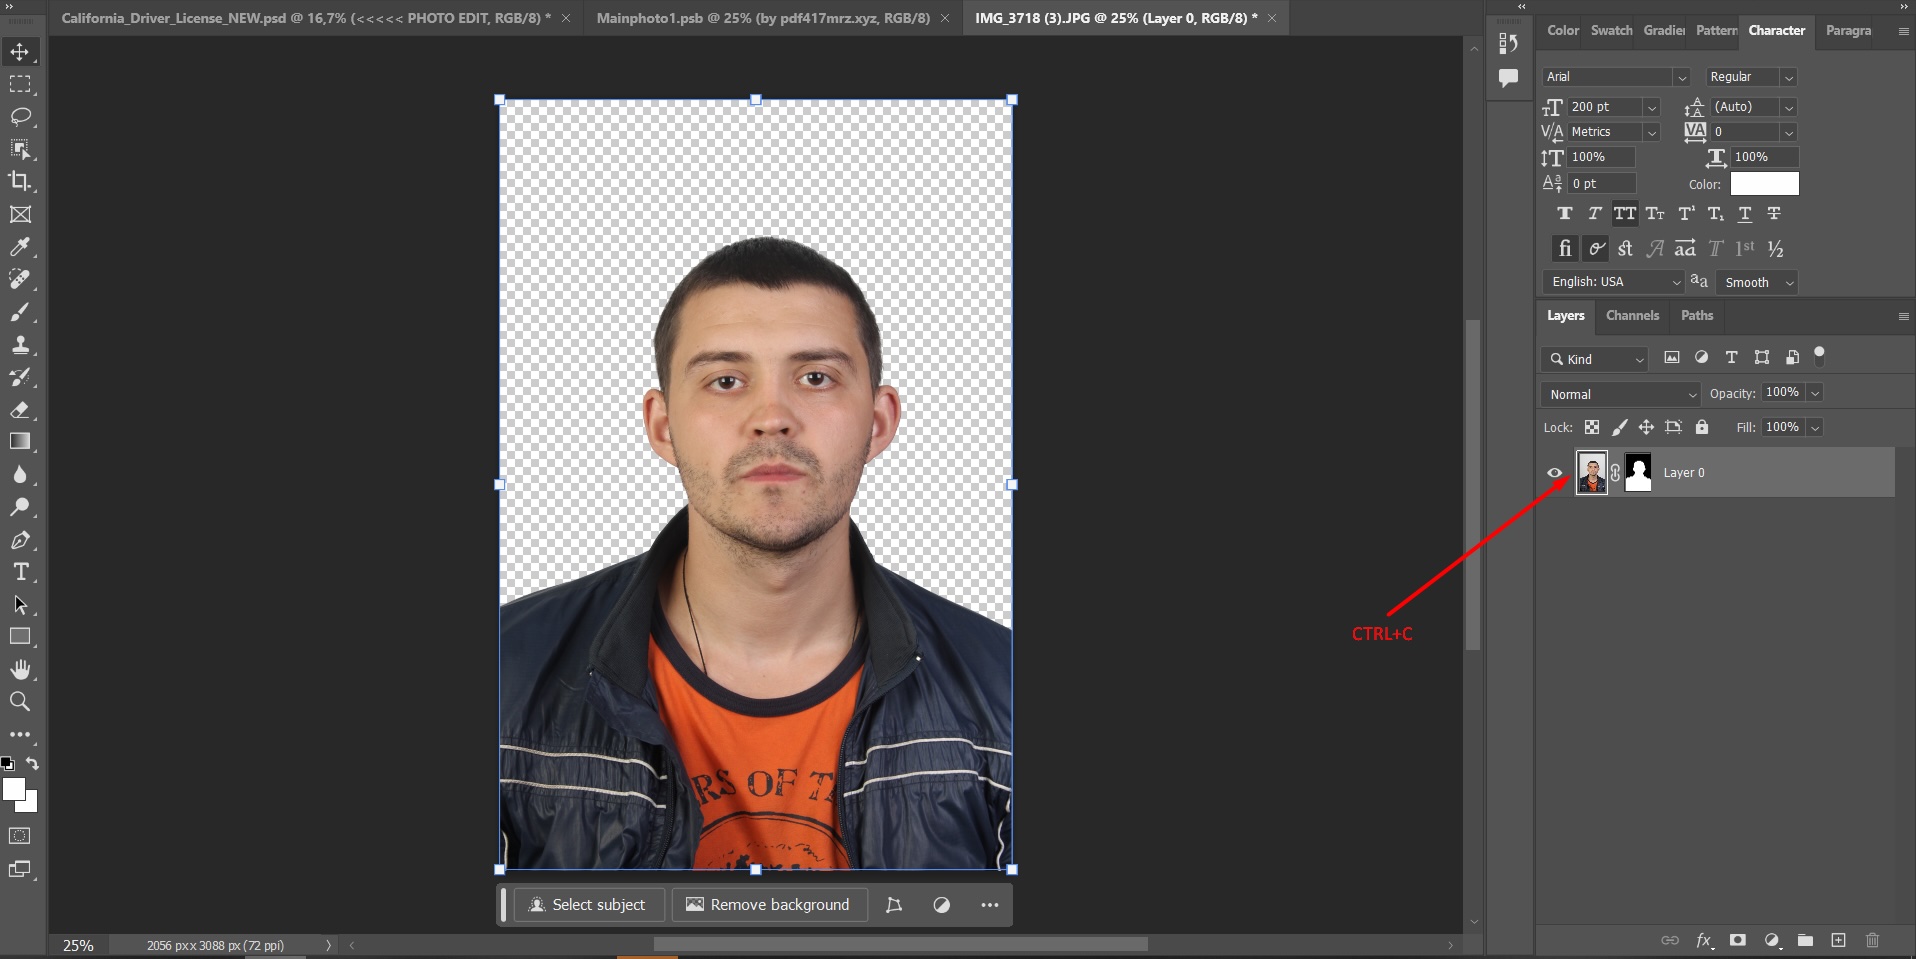
Task: Enable Lock transparent pixels for the layer
Action: 1592,427
